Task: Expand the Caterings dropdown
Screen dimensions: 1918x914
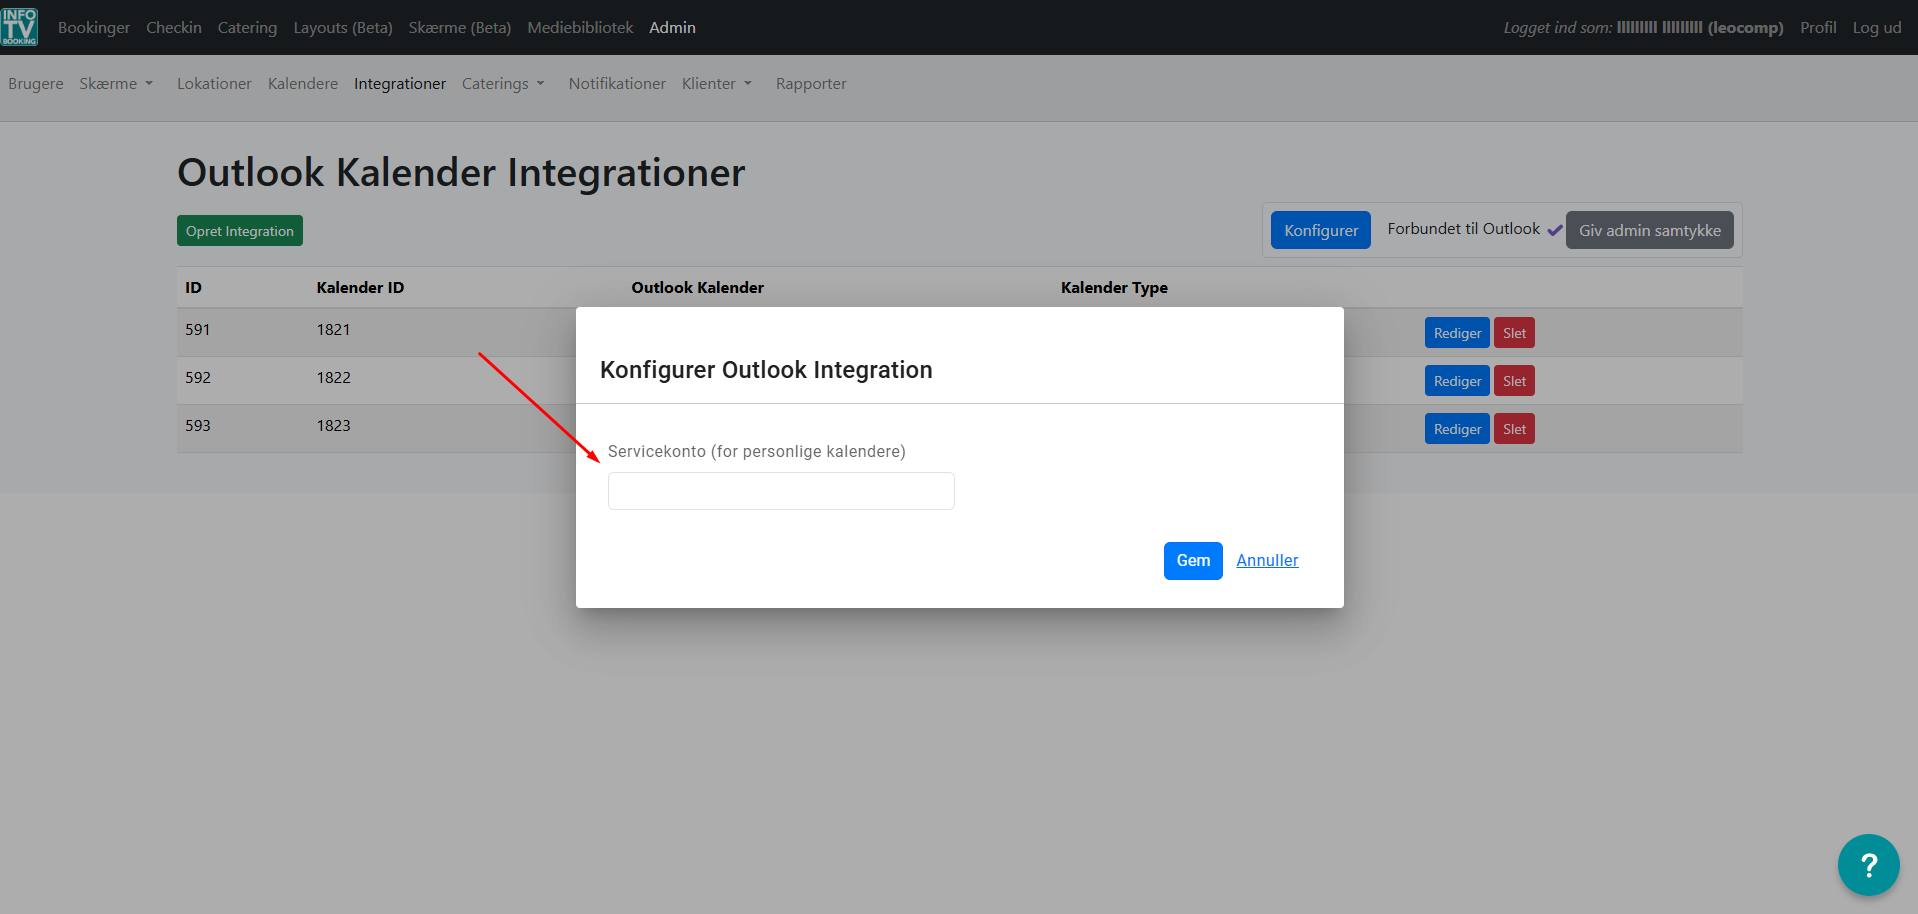Action: pos(503,84)
